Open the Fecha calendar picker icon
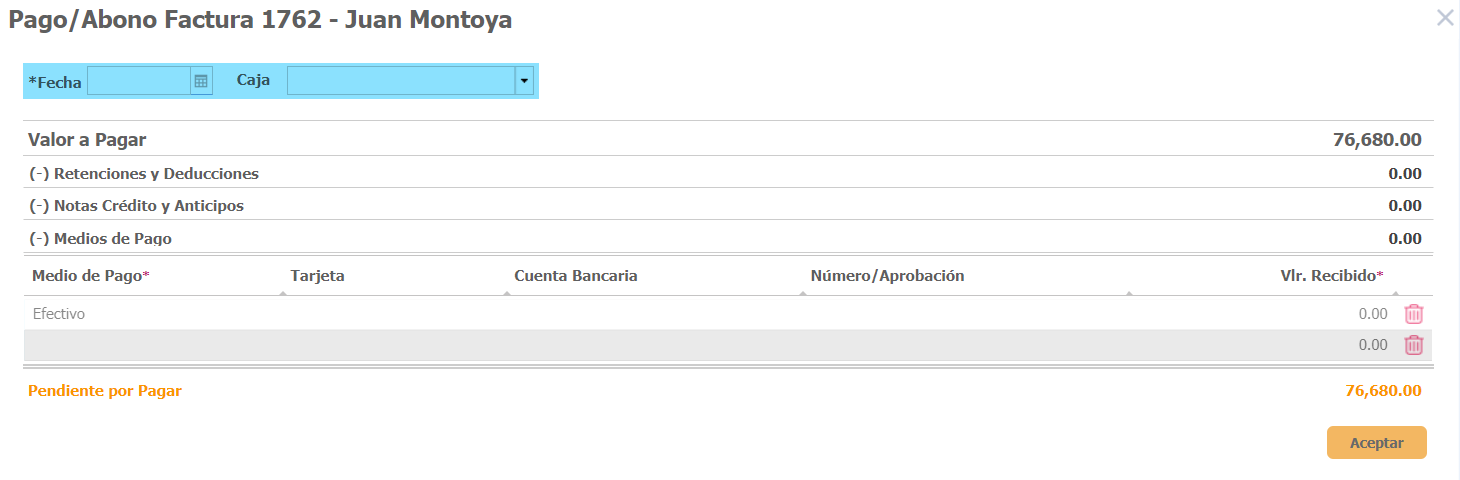This screenshot has height=480, width=1460. 201,81
